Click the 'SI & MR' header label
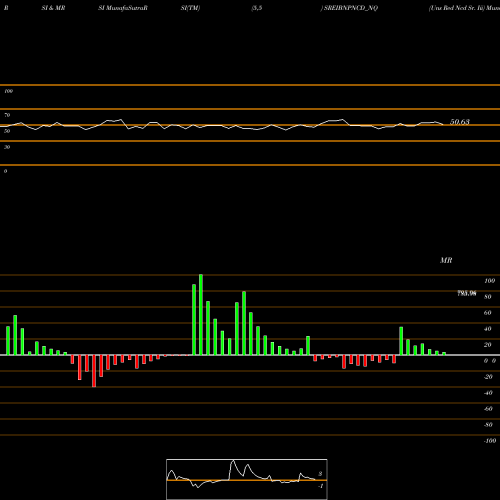This screenshot has width=500, height=500. [53, 8]
